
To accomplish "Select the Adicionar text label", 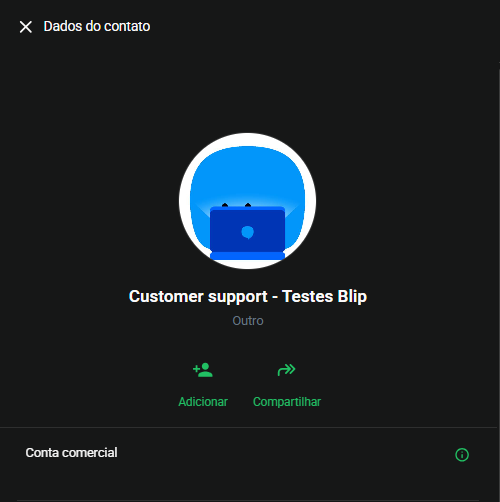I will click(x=203, y=402).
